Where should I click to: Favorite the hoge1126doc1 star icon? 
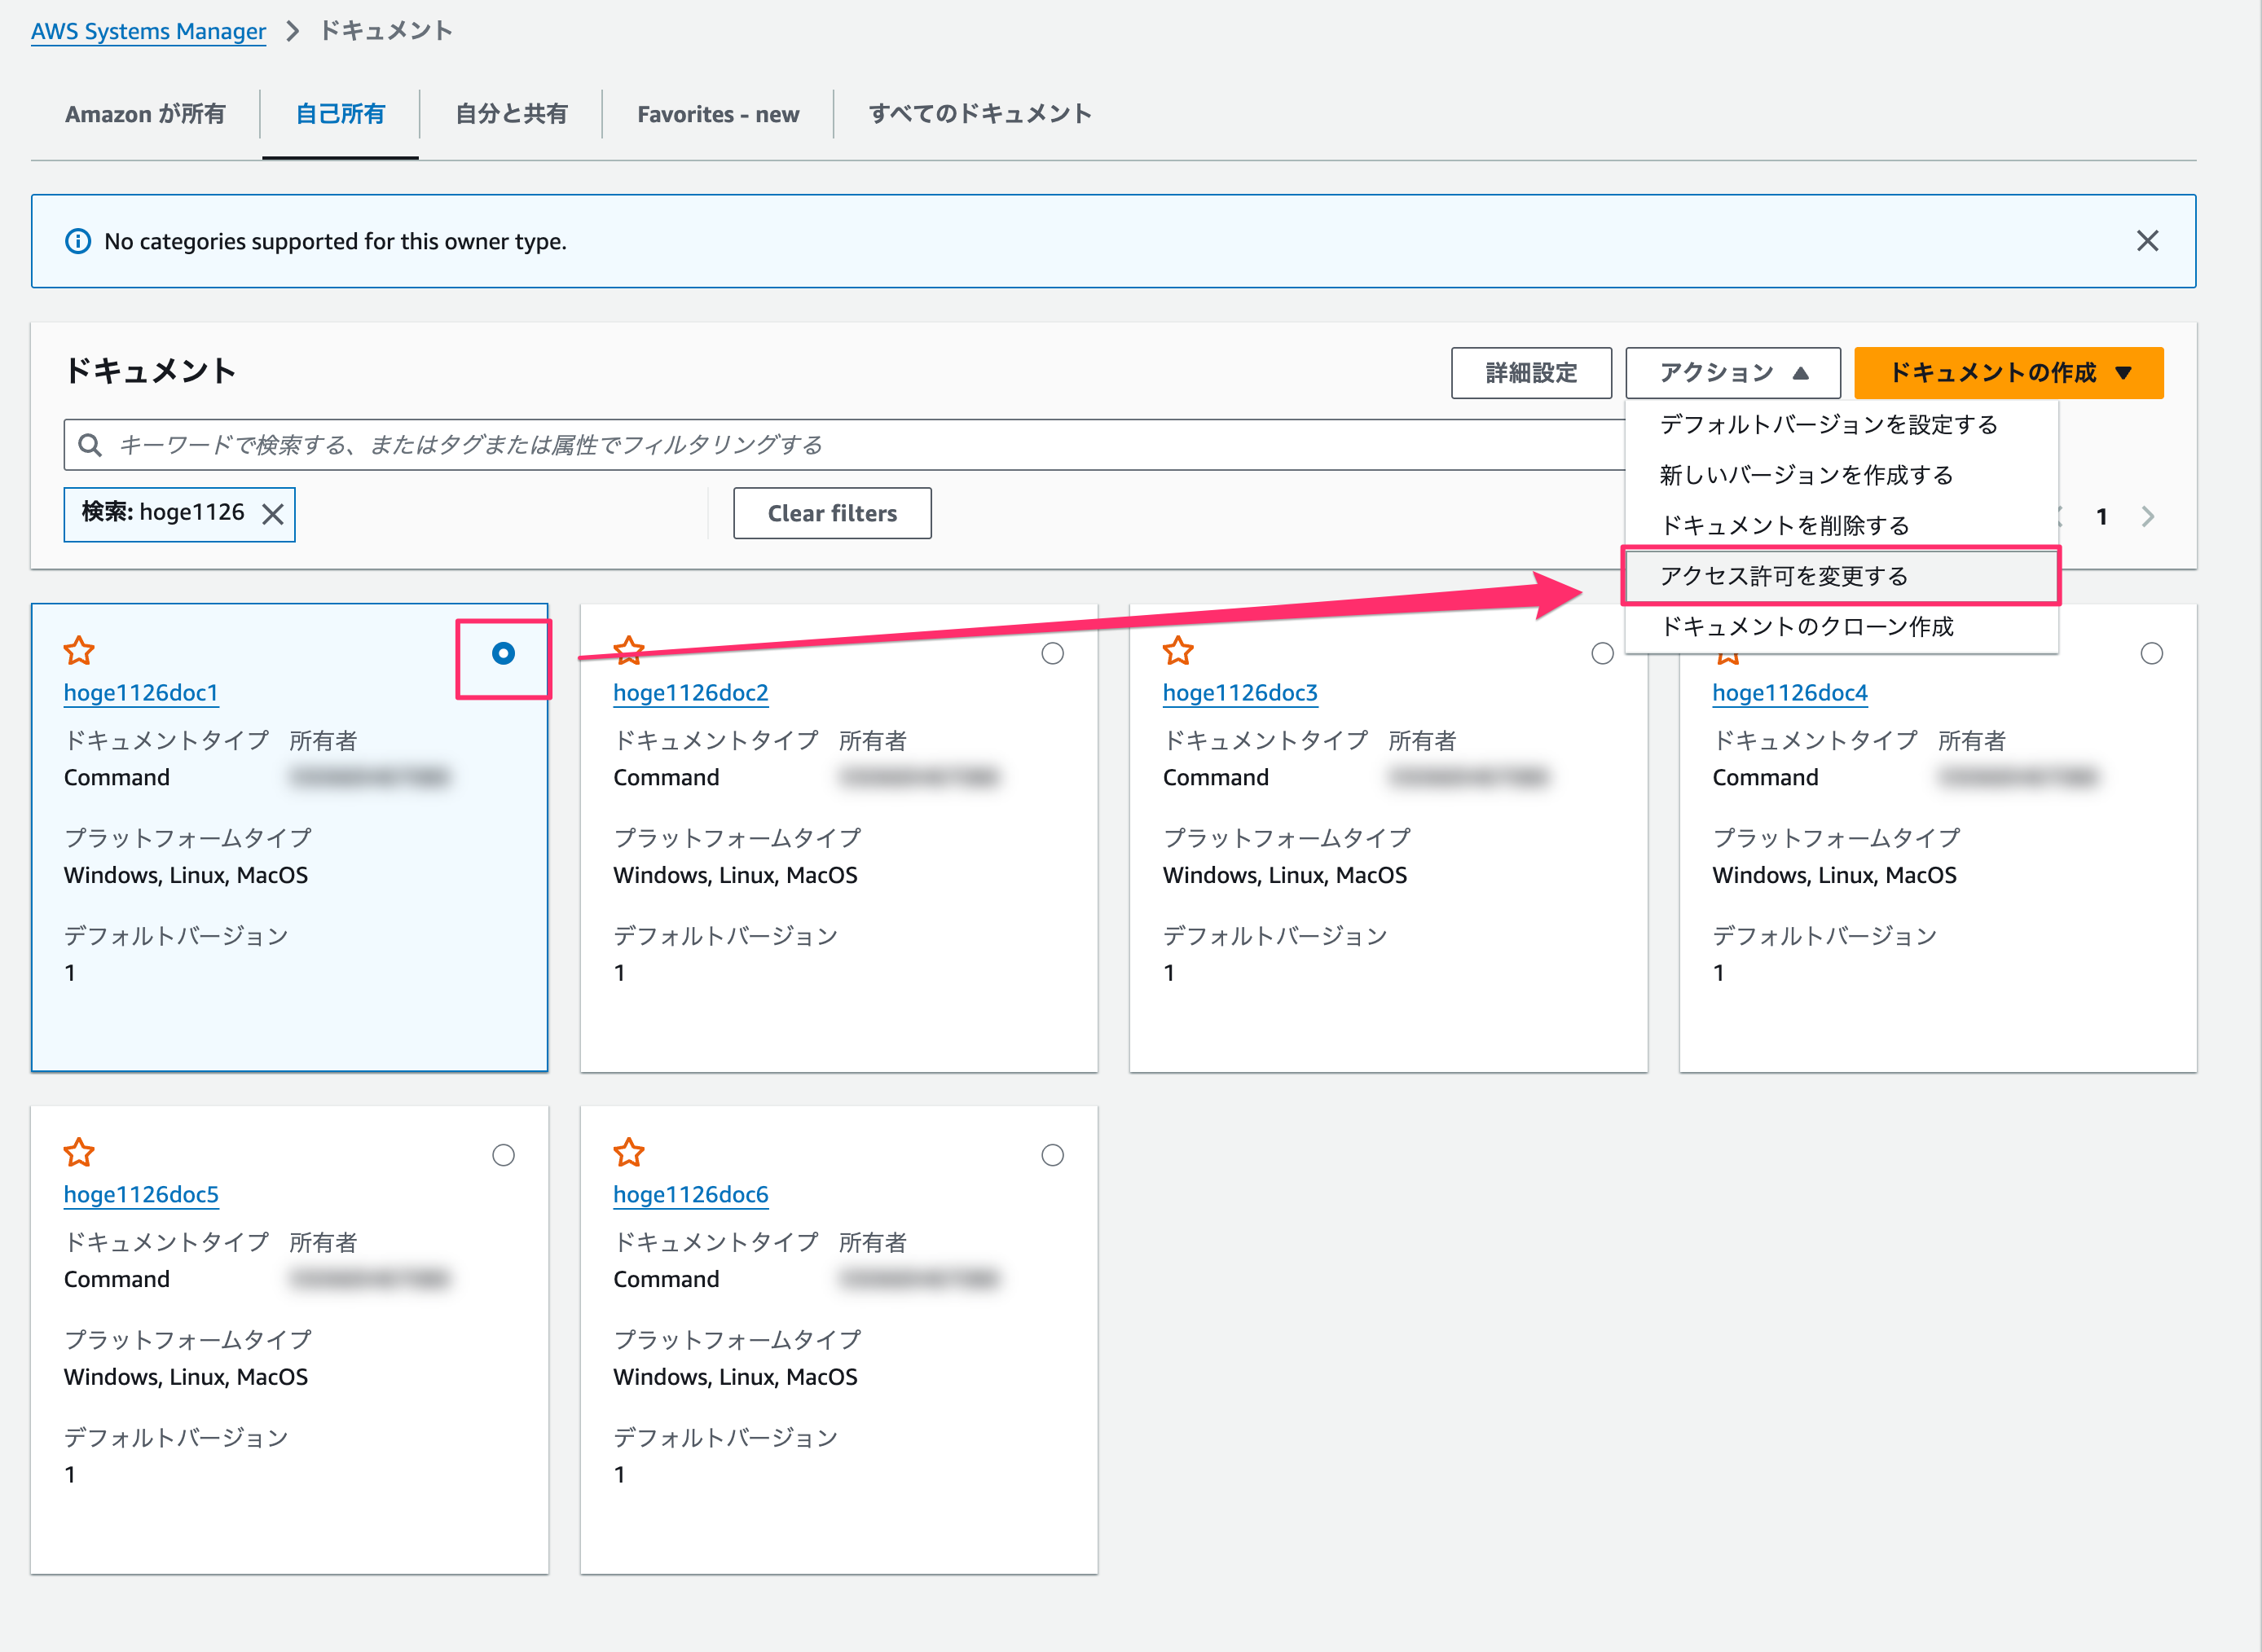coord(79,651)
